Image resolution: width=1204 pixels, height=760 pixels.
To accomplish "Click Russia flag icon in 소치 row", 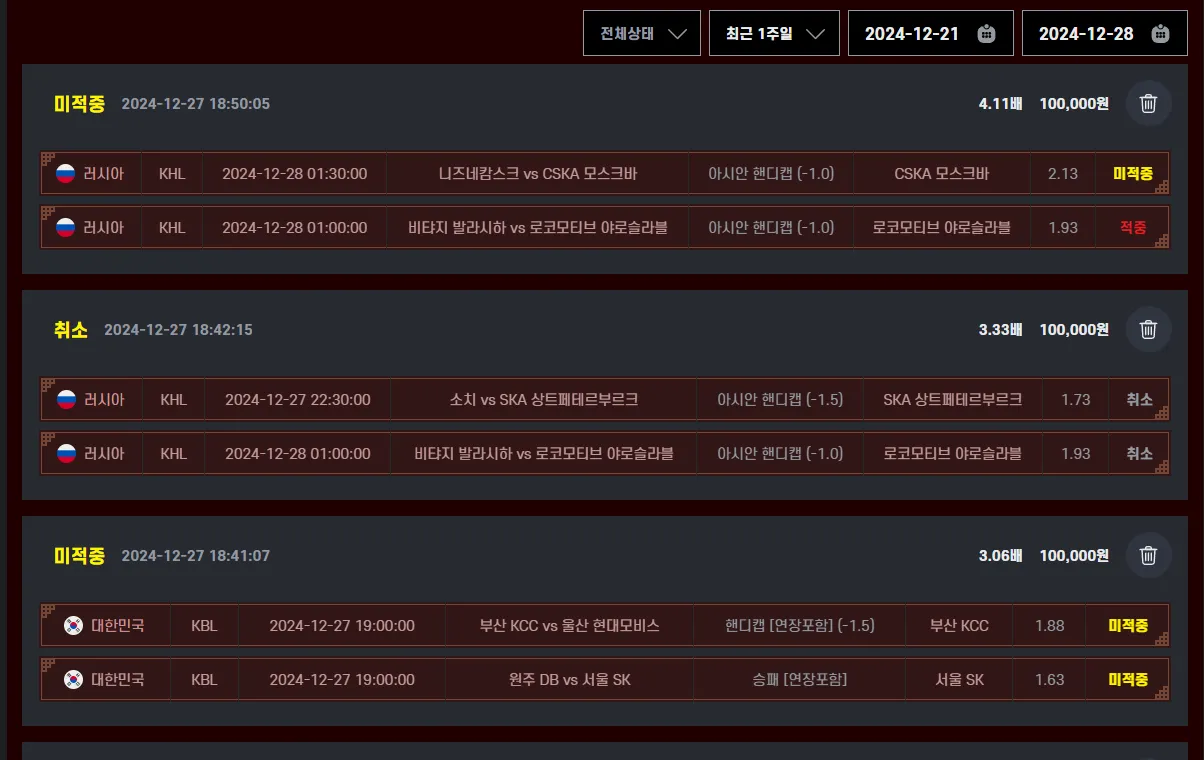I will click(x=66, y=399).
